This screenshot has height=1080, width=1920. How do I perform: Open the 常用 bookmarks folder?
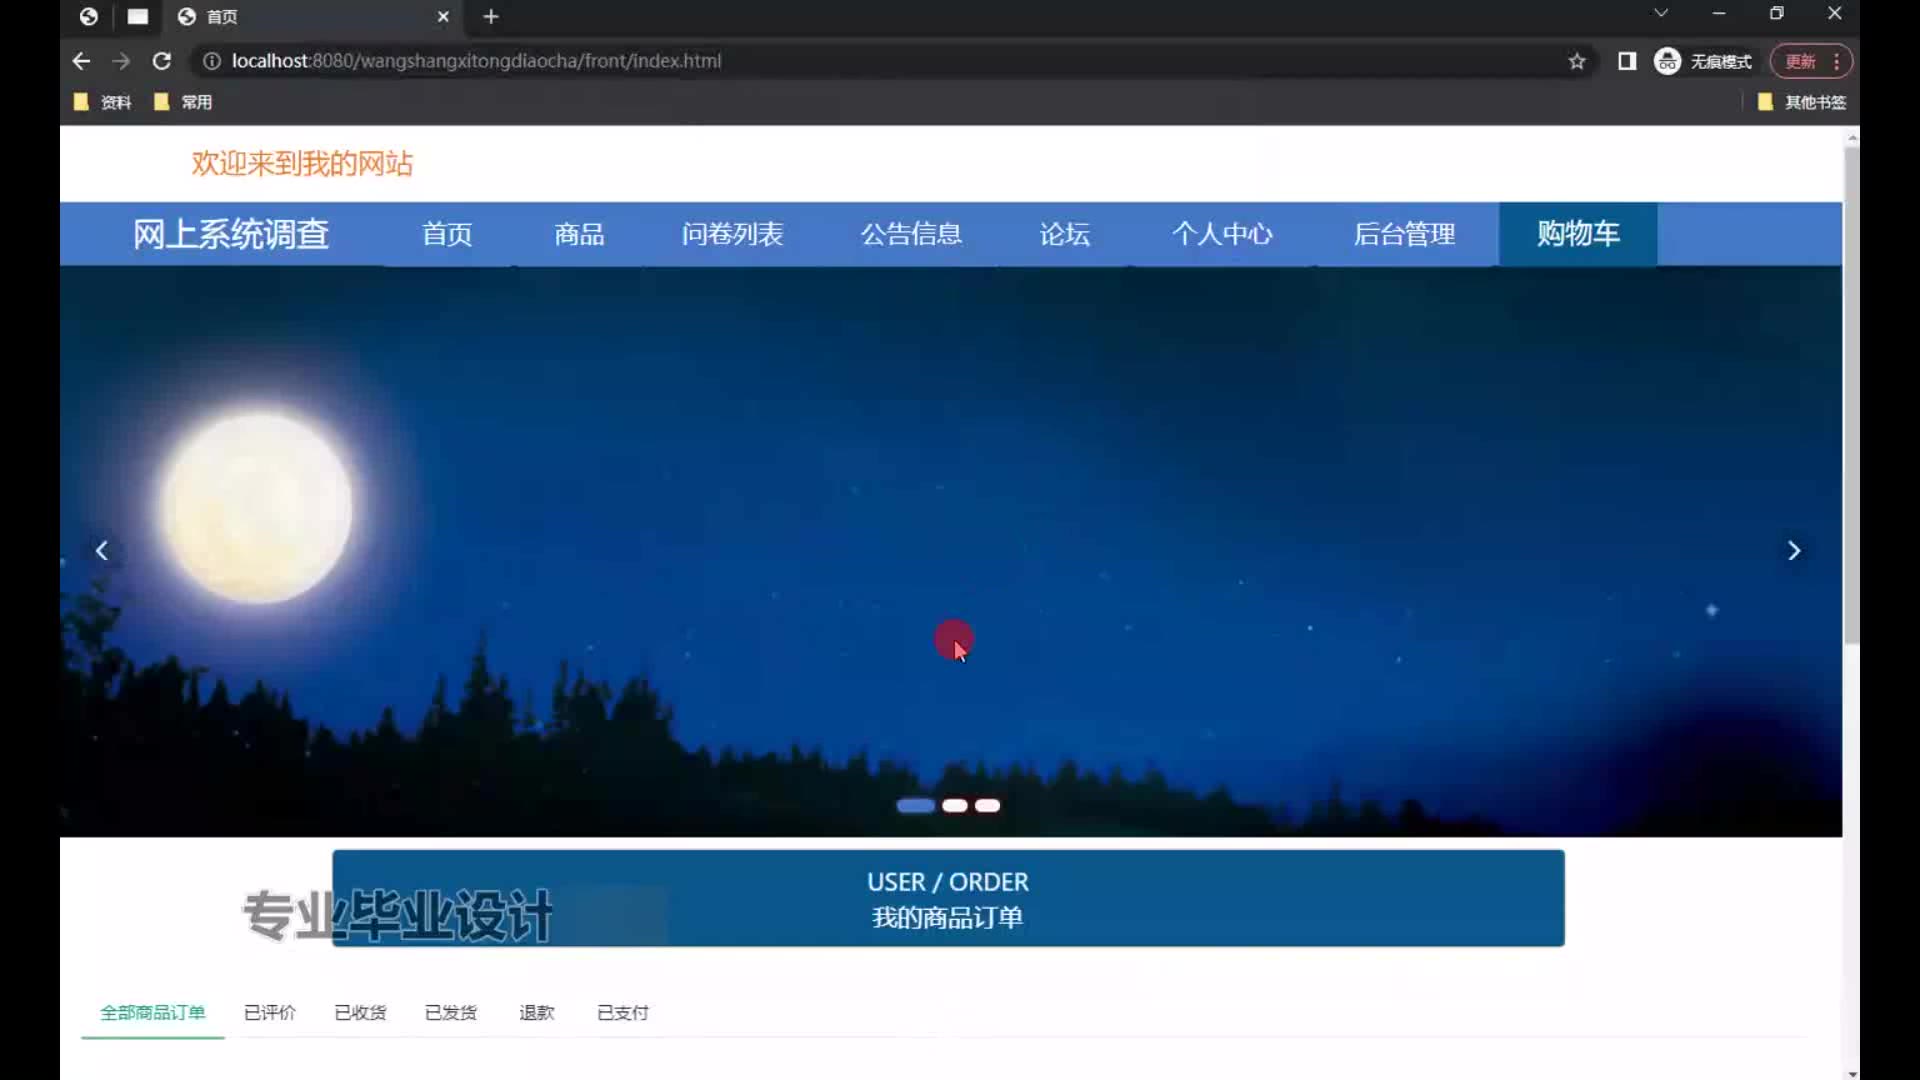[183, 102]
